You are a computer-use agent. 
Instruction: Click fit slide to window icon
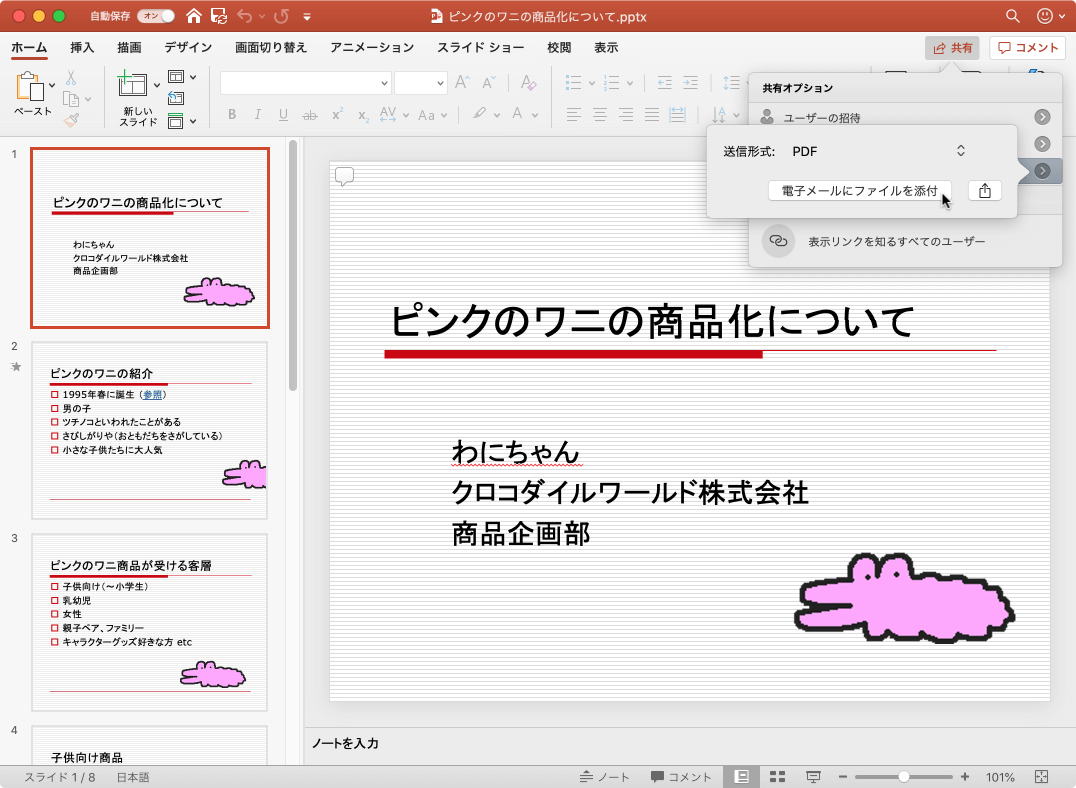coord(1041,777)
